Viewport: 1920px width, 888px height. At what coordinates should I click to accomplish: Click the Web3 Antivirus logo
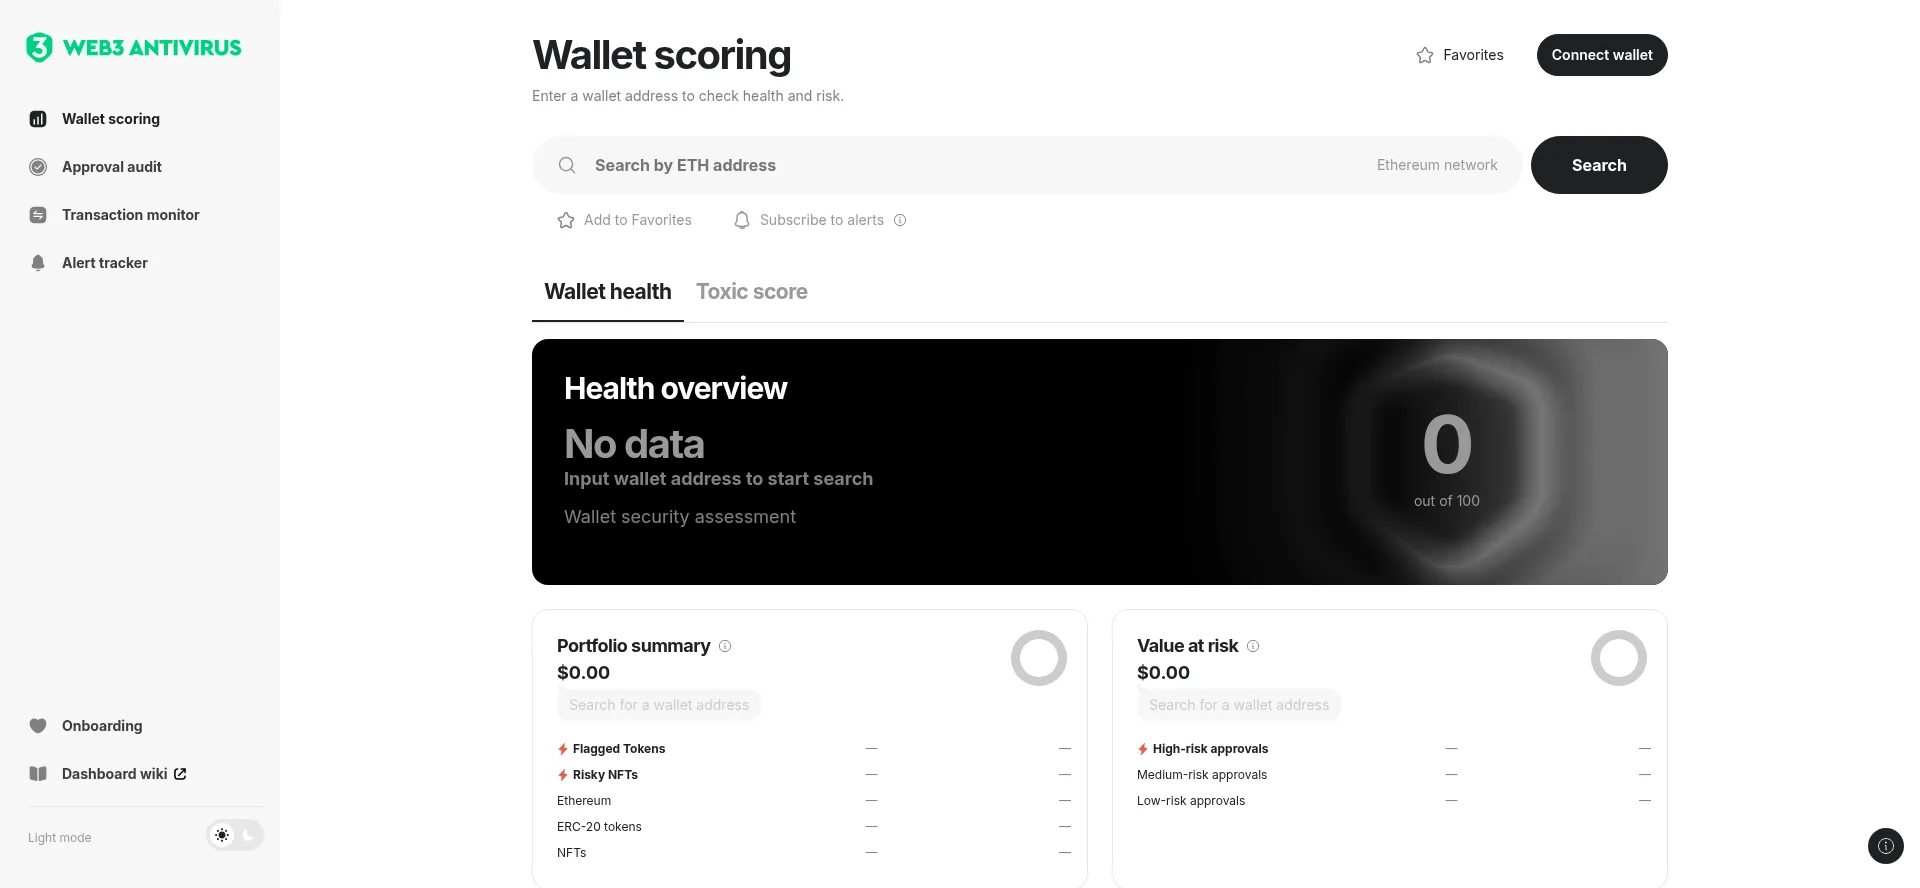(133, 47)
